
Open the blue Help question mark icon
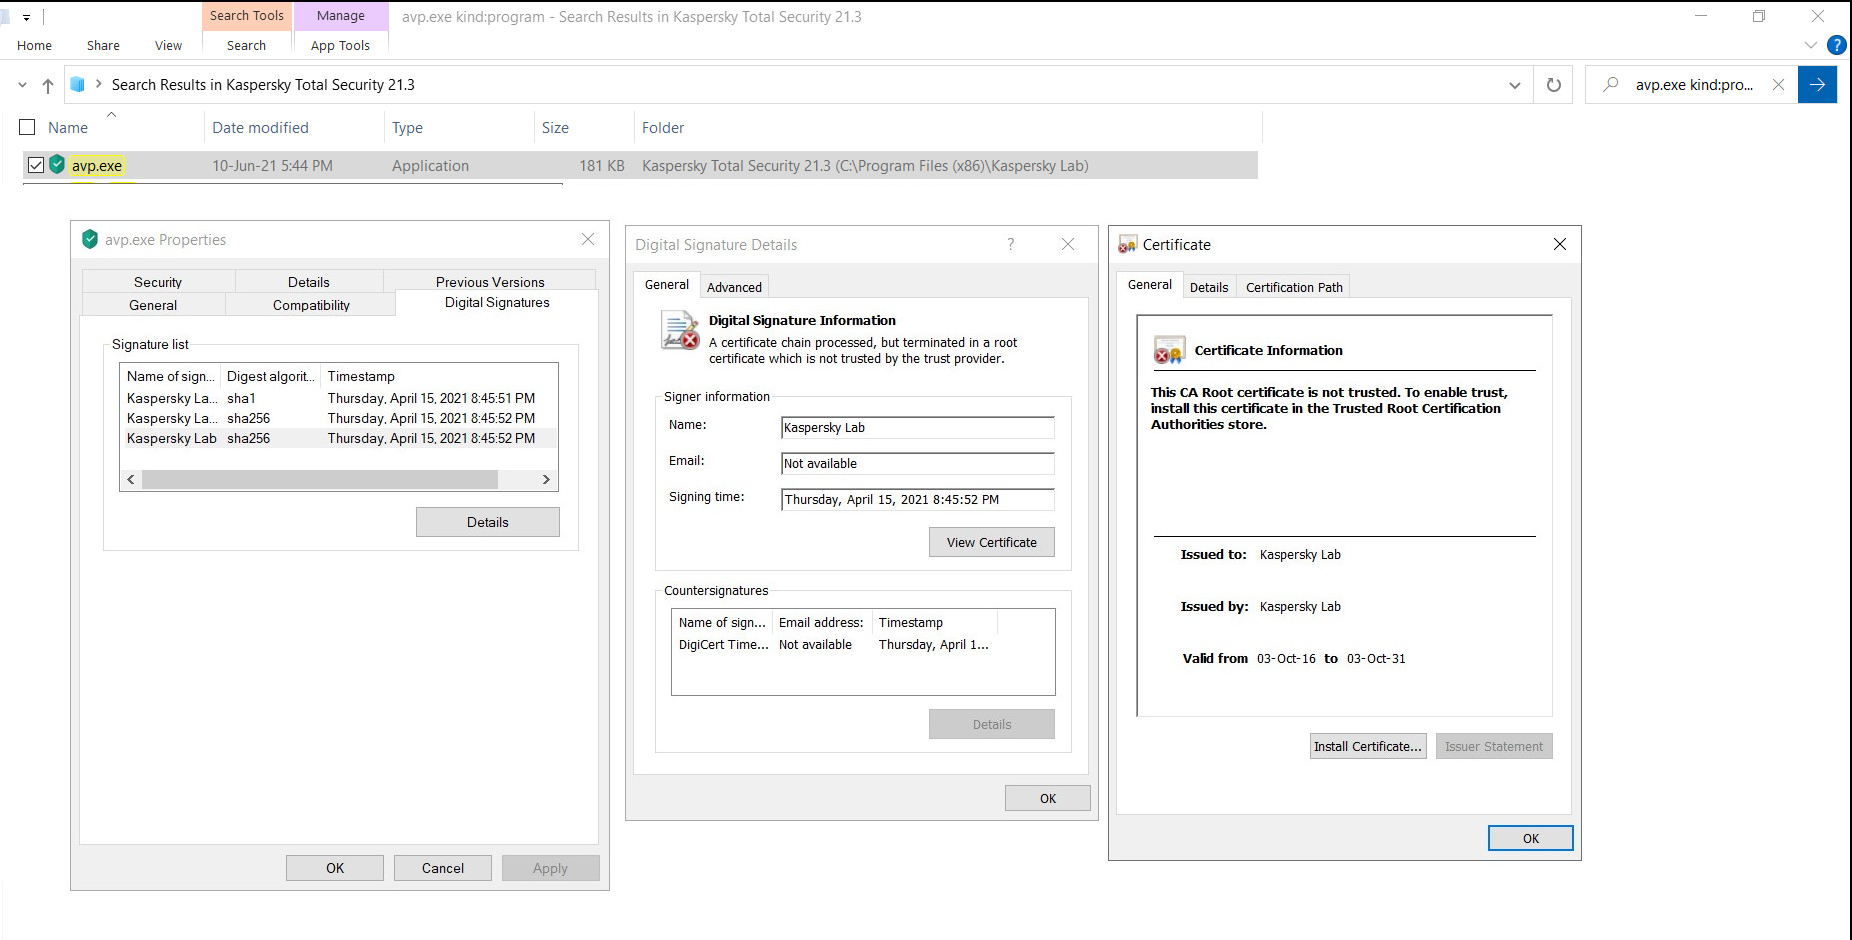[x=1836, y=45]
